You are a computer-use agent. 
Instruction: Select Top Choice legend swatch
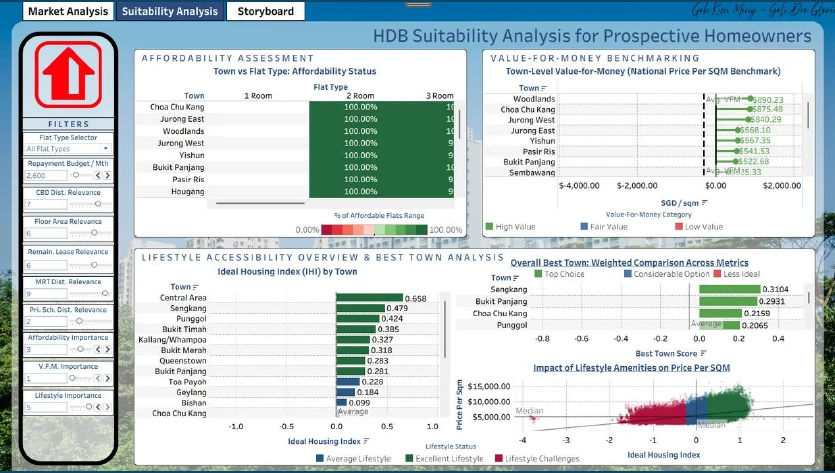point(538,274)
